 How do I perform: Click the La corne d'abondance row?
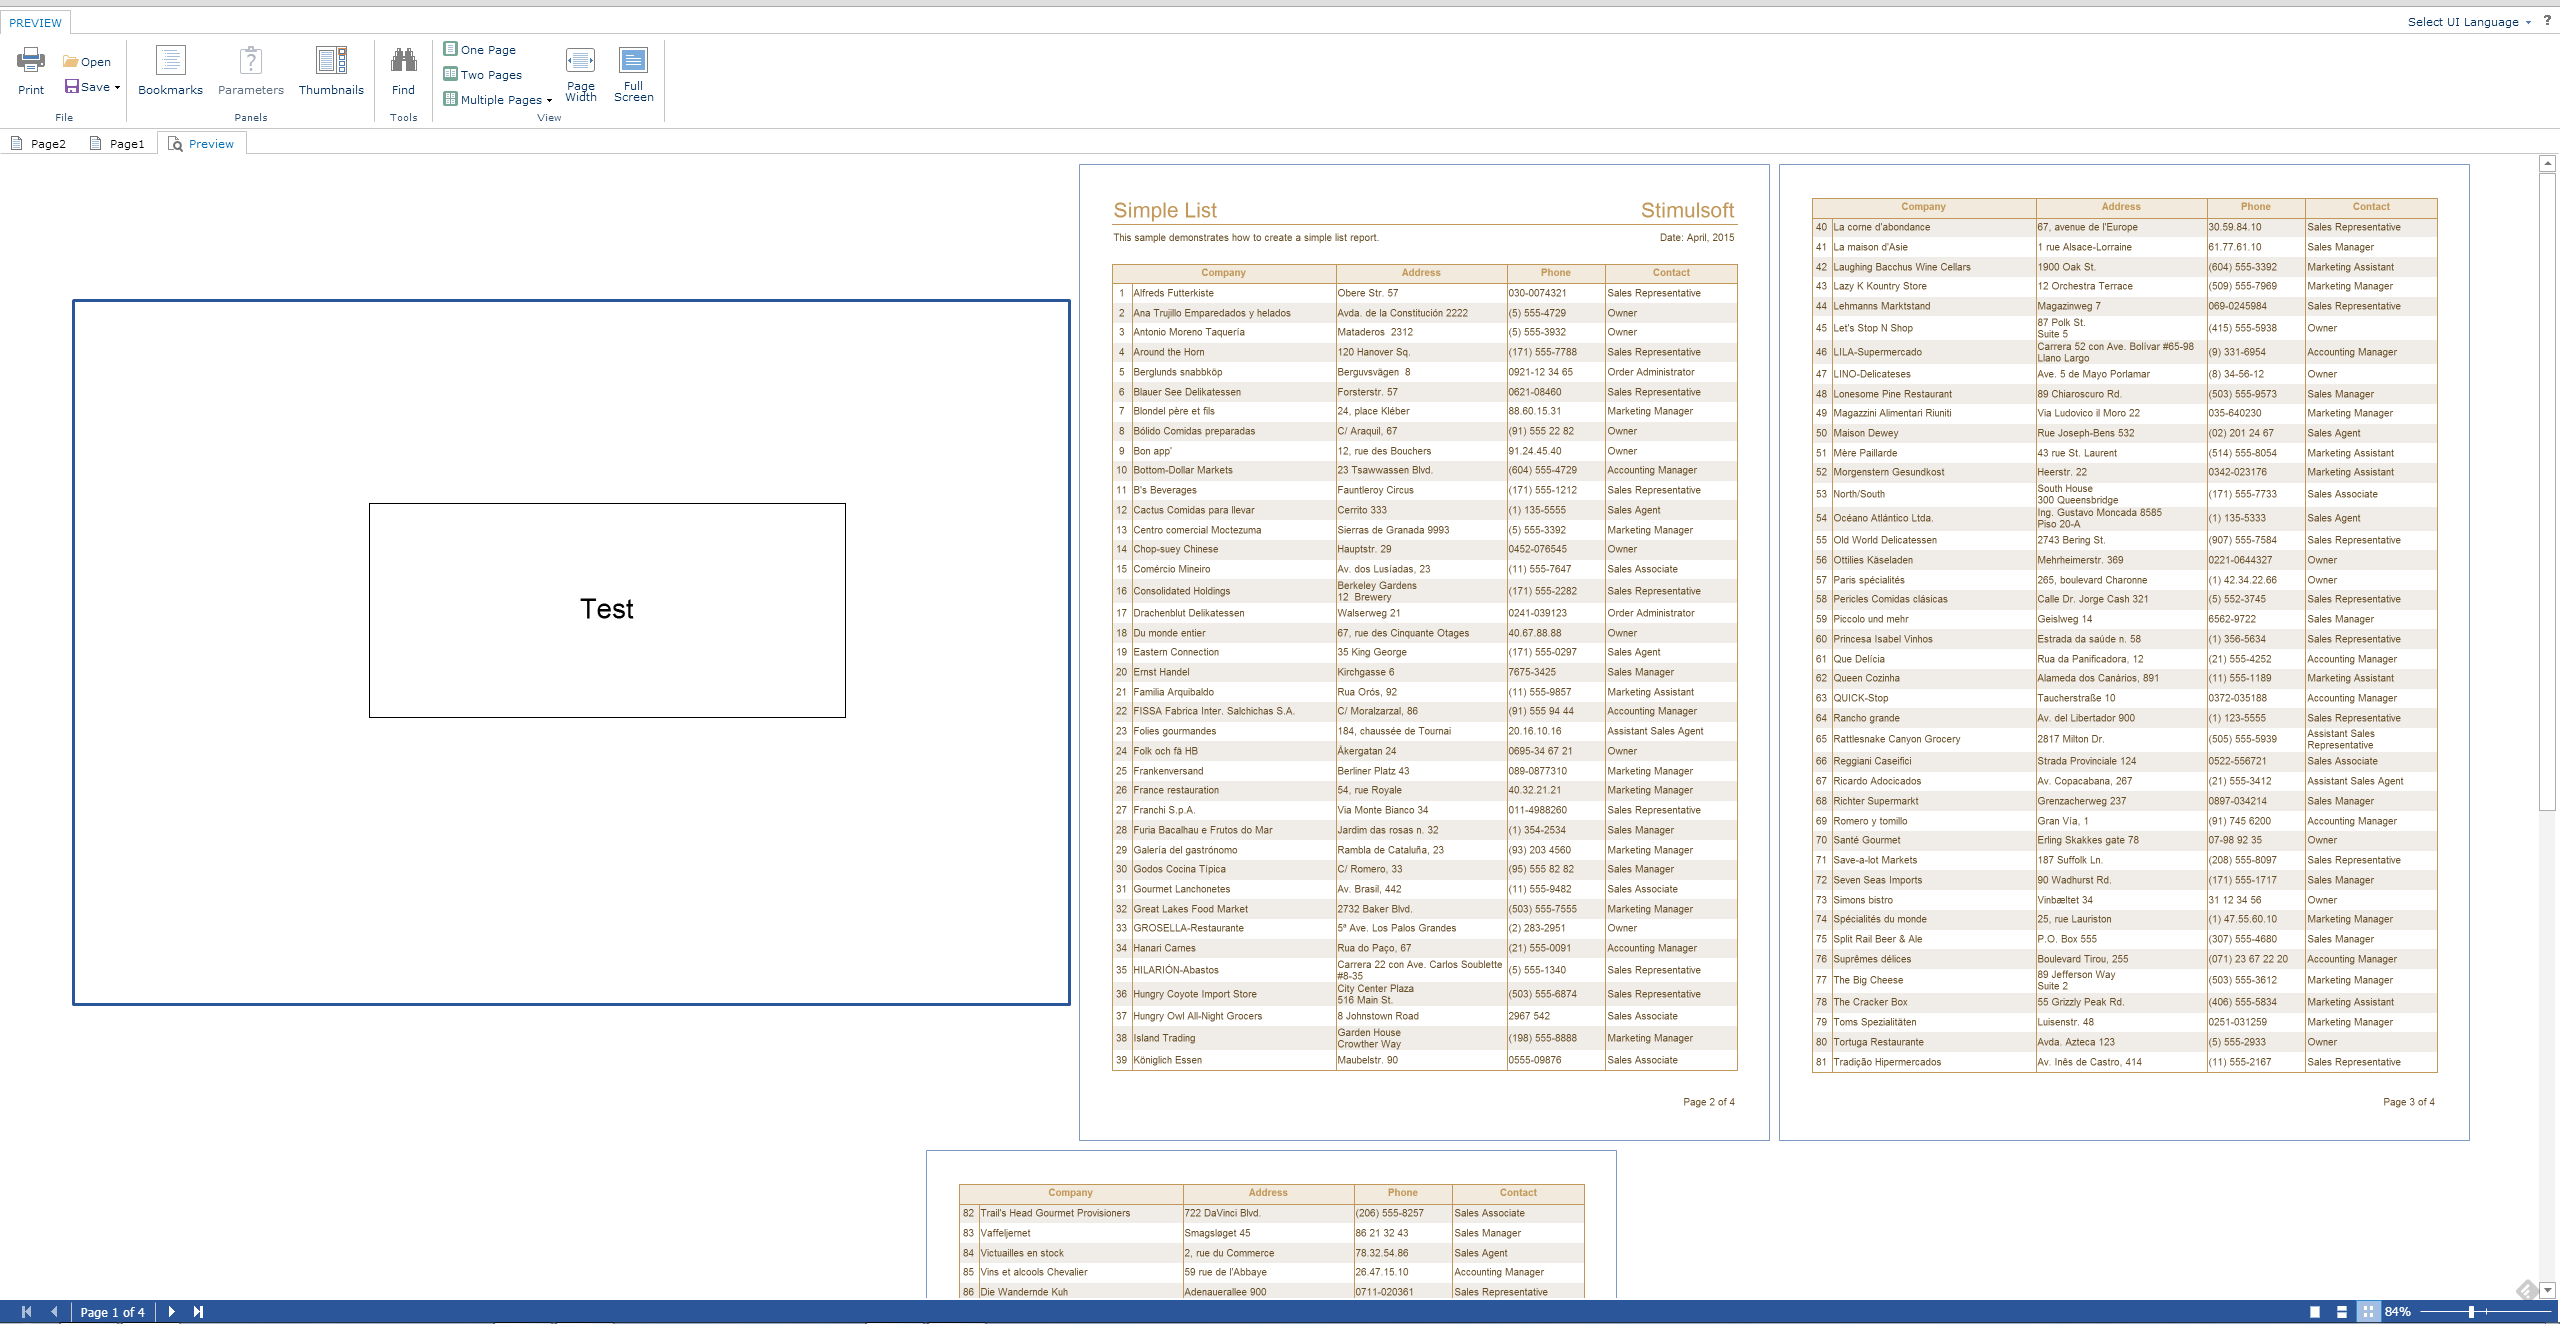point(2124,227)
